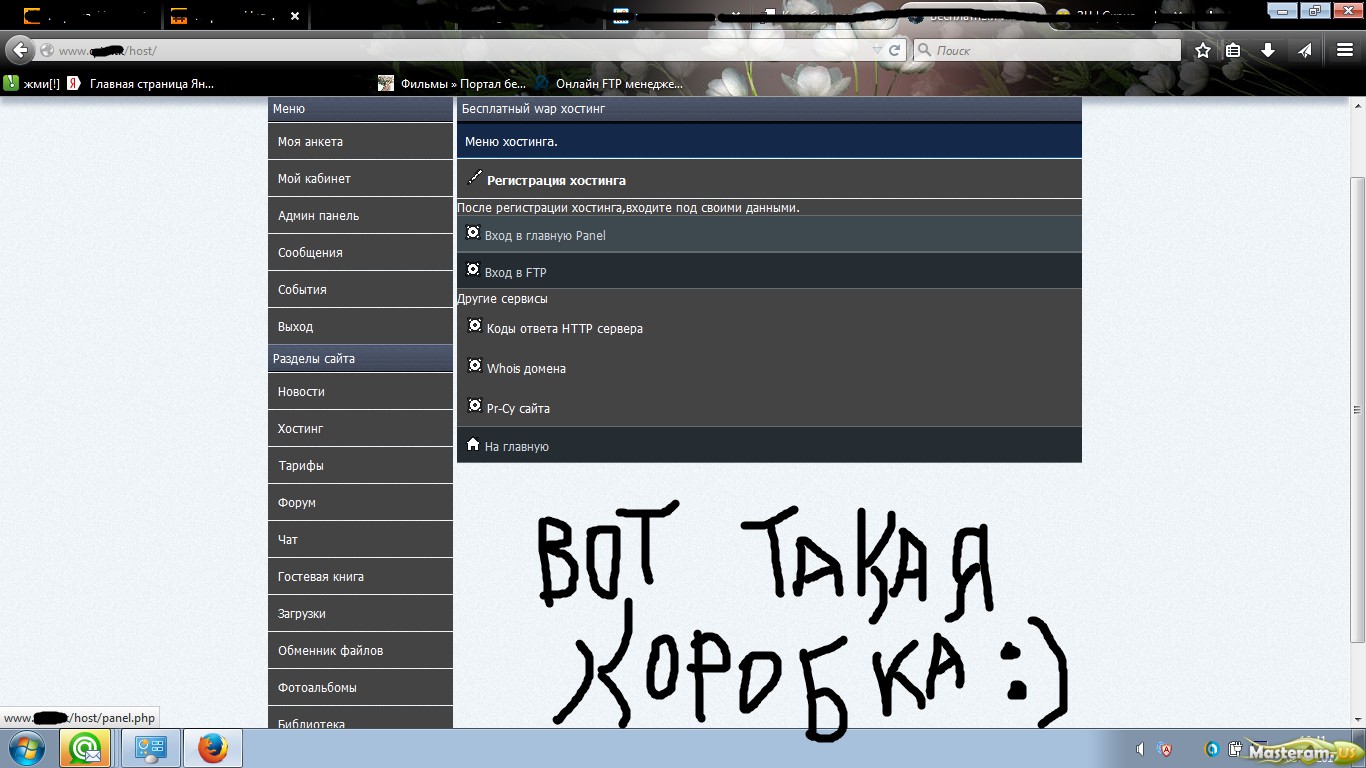Open the URL bar history dropdown arrow
The height and width of the screenshot is (768, 1366).
[x=877, y=50]
